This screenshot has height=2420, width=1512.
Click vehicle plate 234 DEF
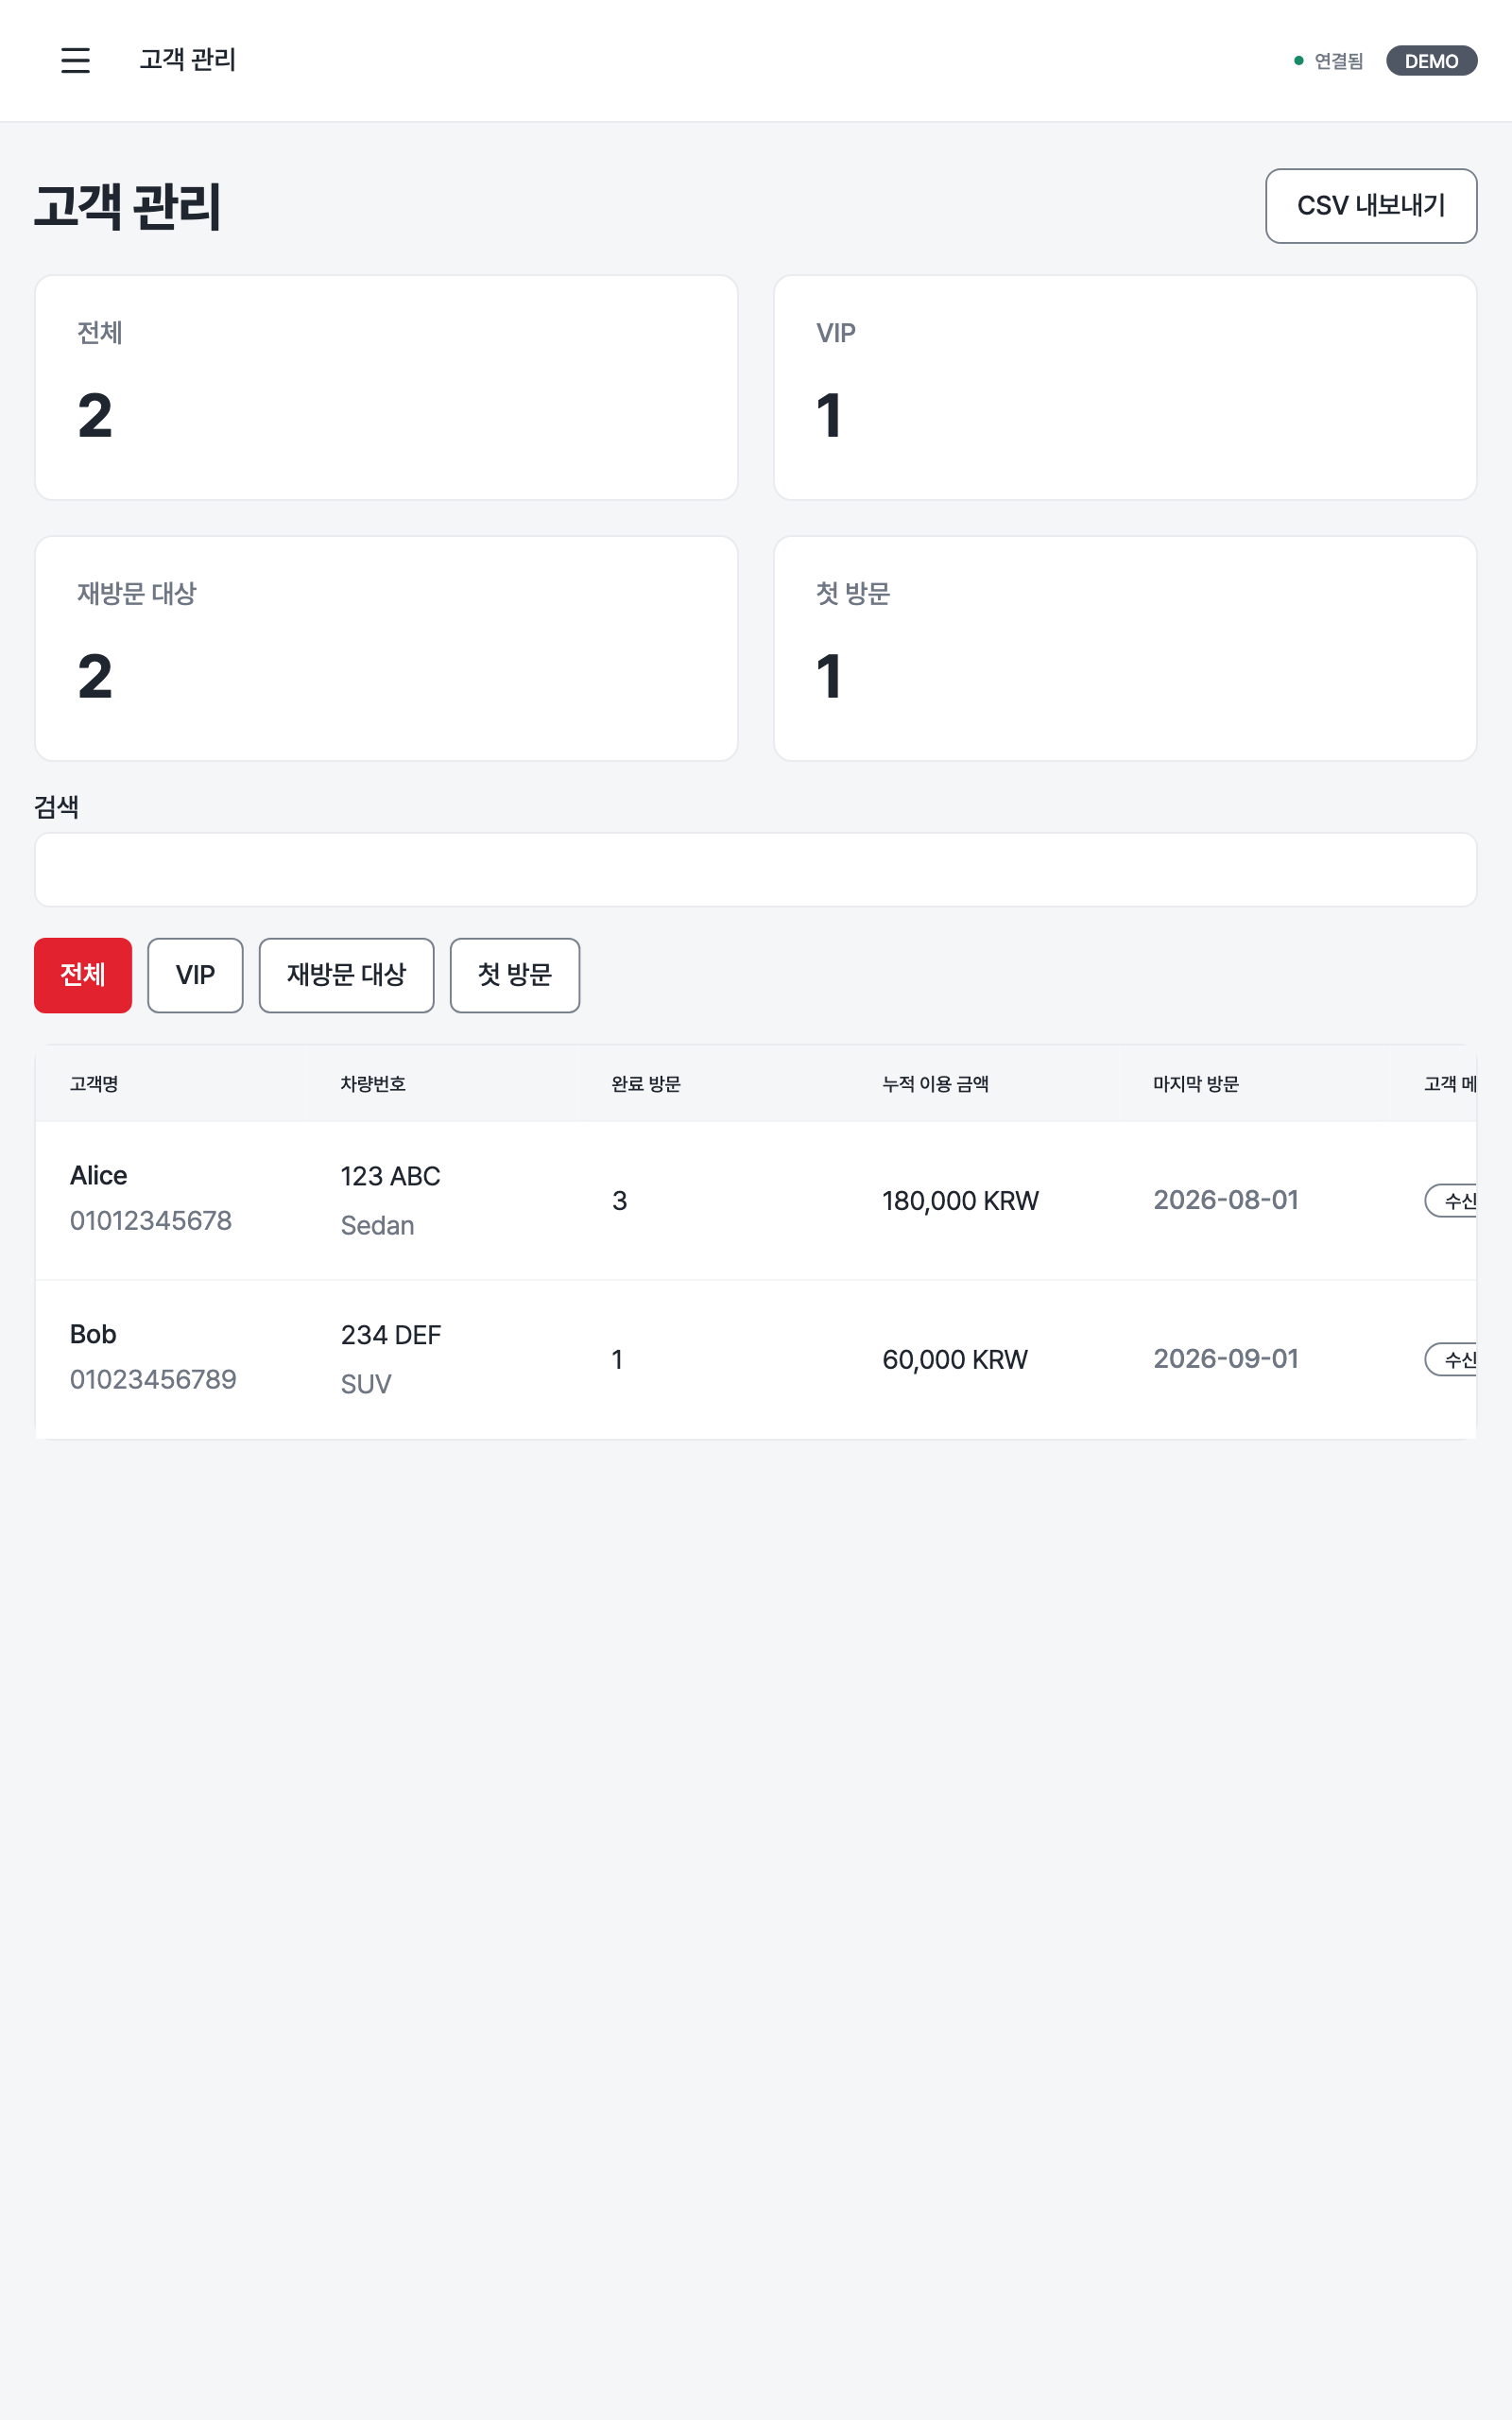(391, 1336)
